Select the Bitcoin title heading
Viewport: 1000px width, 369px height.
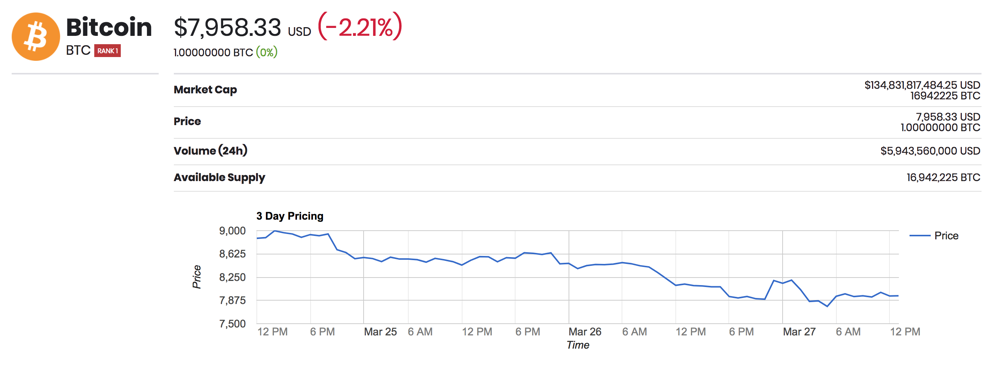coord(109,27)
